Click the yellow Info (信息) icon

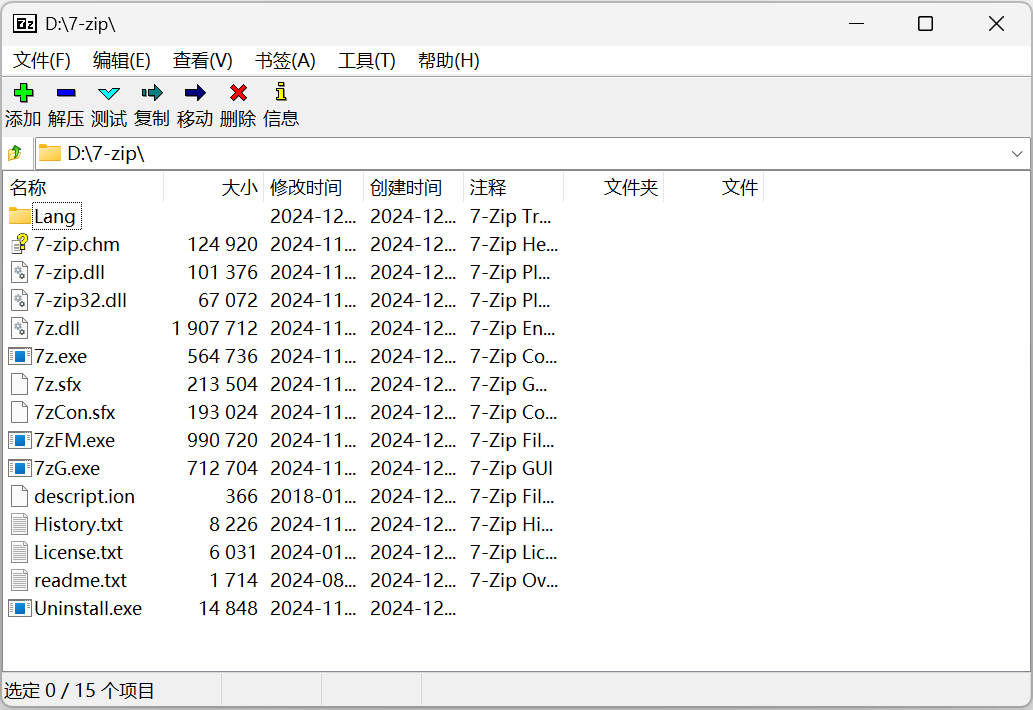(x=281, y=92)
